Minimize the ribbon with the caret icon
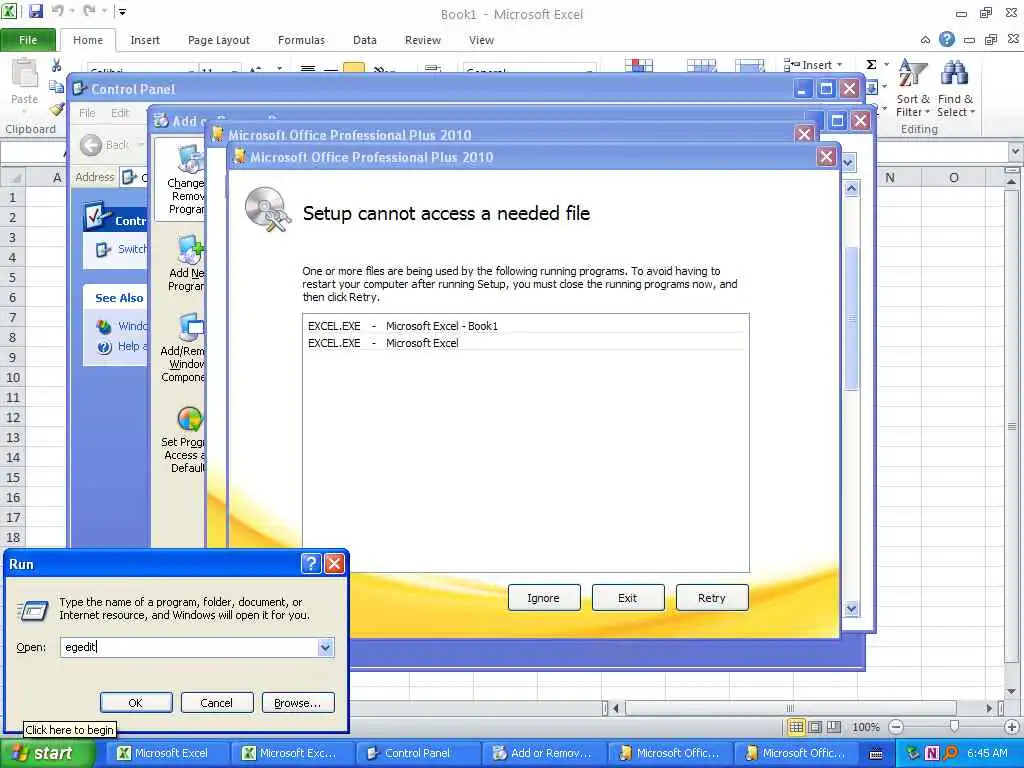This screenshot has height=768, width=1024. point(925,40)
